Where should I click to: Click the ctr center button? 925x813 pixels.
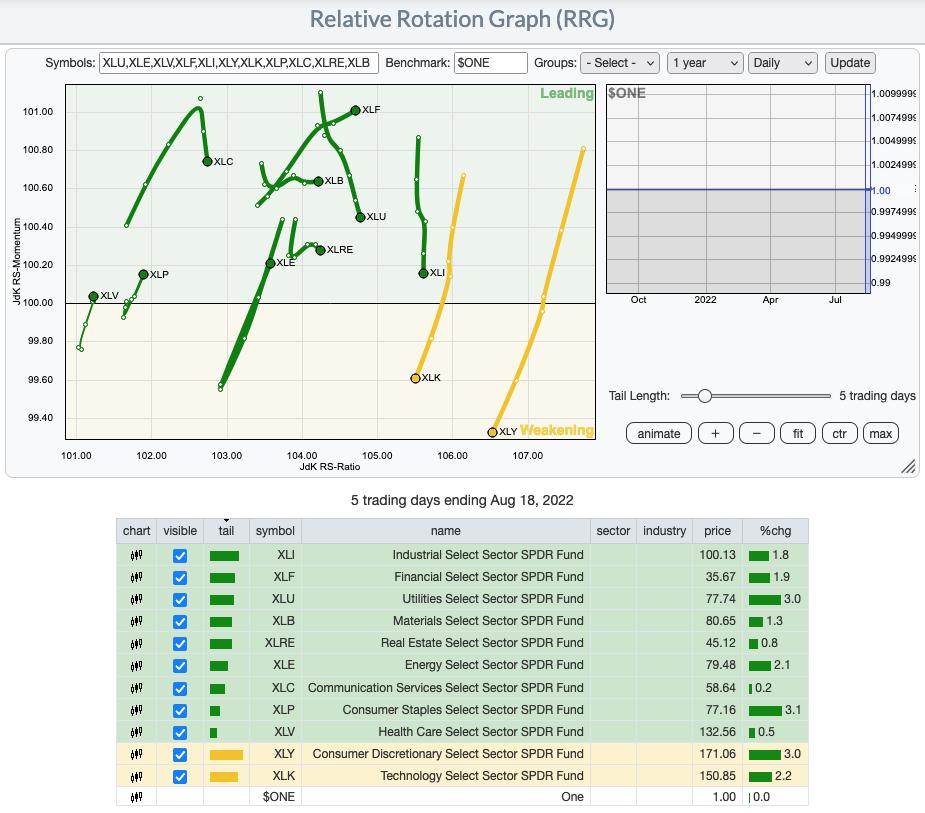(839, 434)
